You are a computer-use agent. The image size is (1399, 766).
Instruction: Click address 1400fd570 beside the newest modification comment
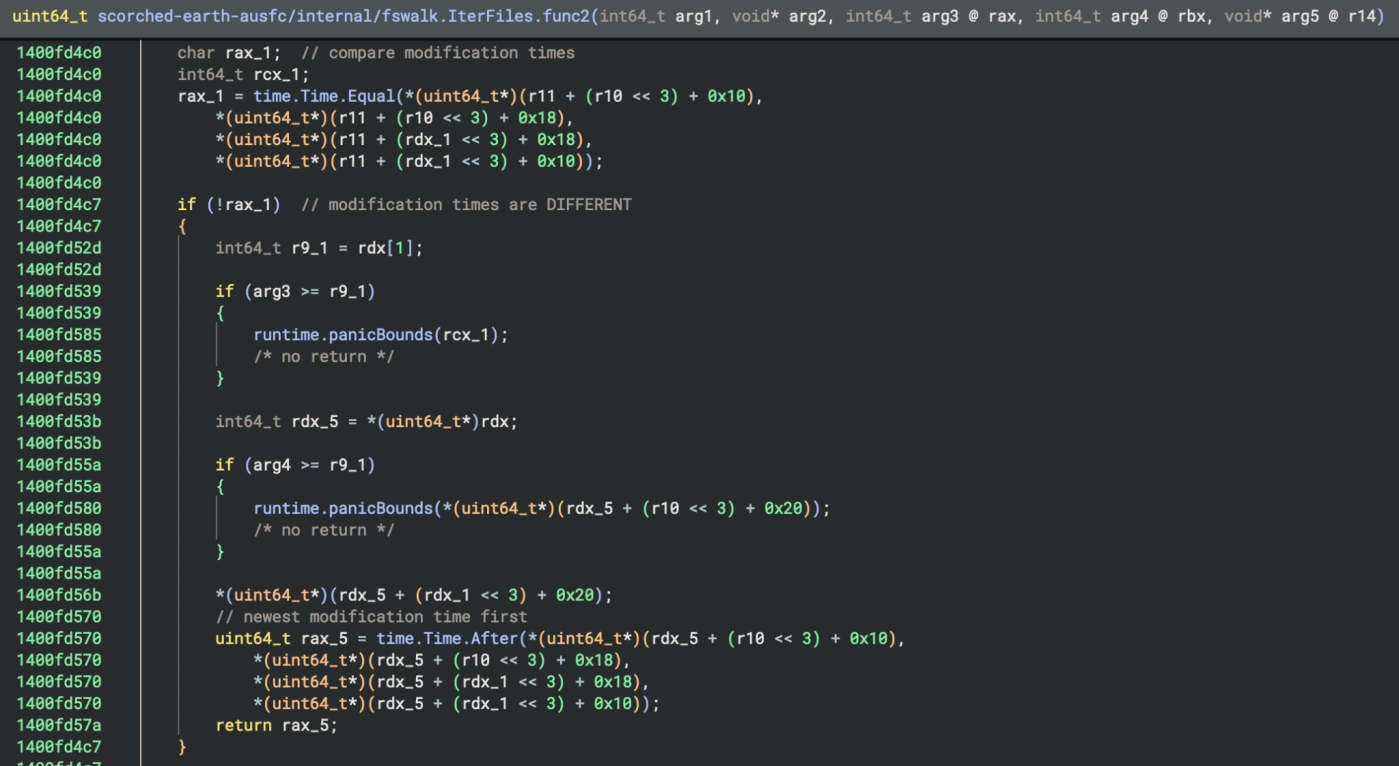pos(59,617)
